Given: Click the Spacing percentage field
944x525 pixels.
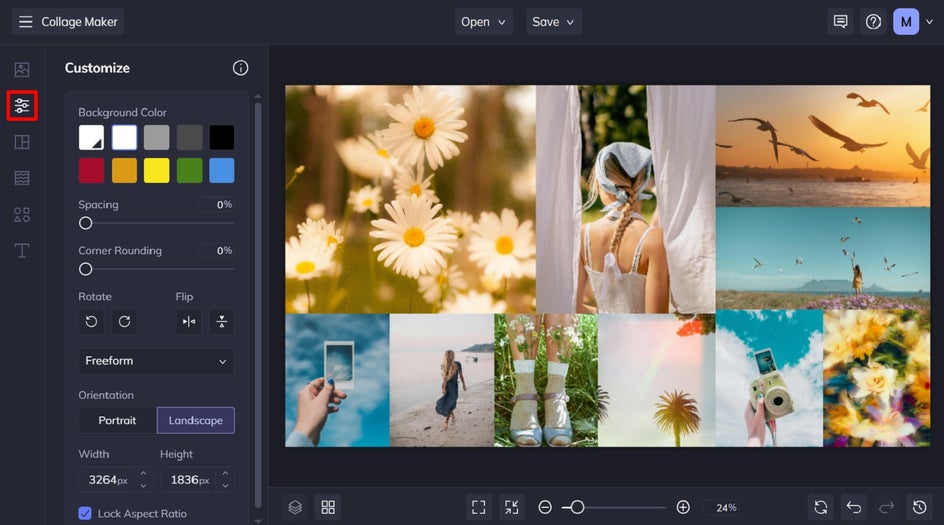Looking at the screenshot, I should (x=217, y=205).
